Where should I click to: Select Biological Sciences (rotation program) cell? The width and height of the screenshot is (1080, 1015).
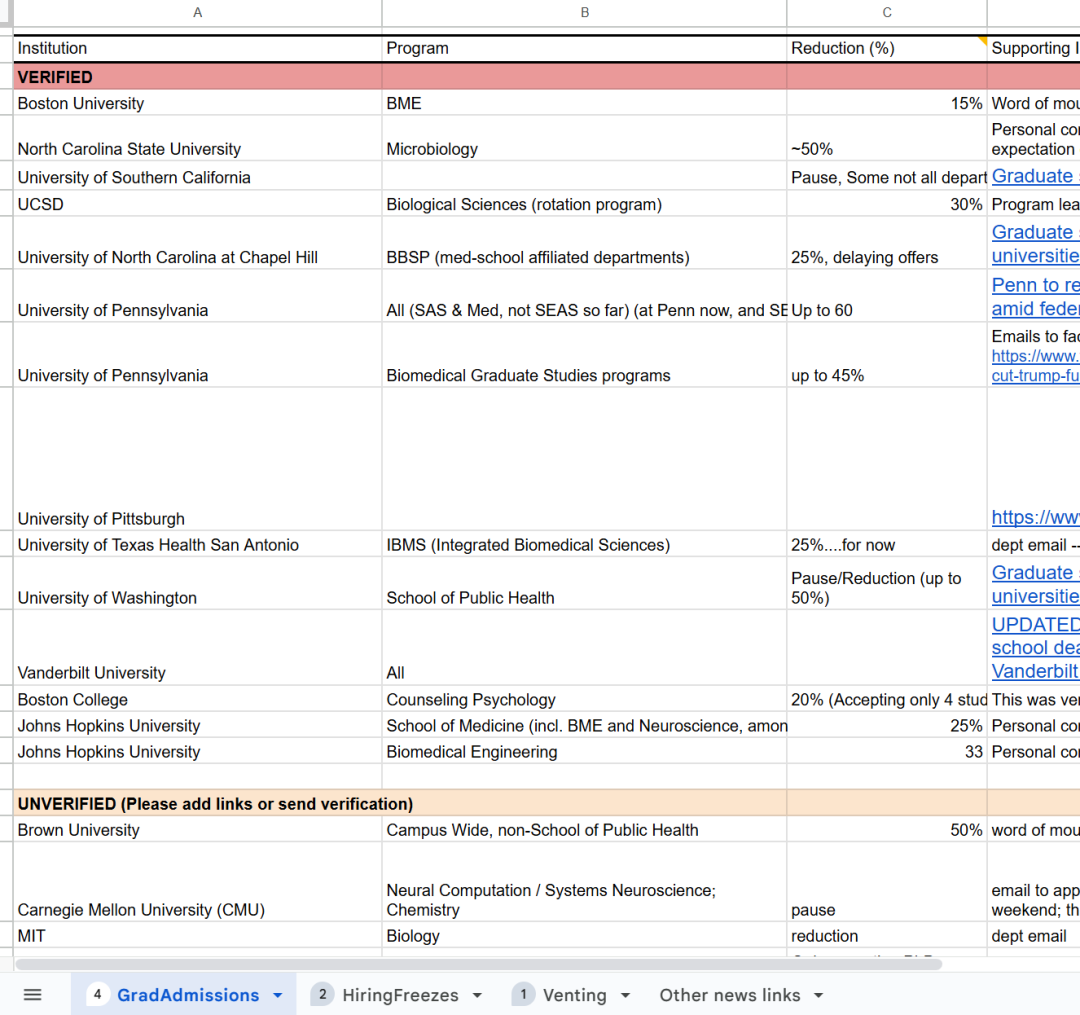[x=584, y=204]
